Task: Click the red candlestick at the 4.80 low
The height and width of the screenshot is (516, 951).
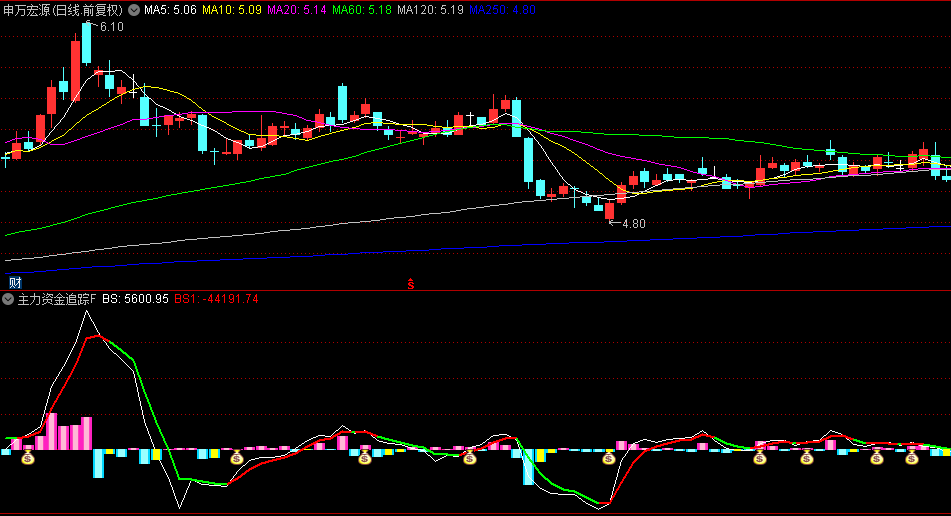Action: tap(610, 211)
